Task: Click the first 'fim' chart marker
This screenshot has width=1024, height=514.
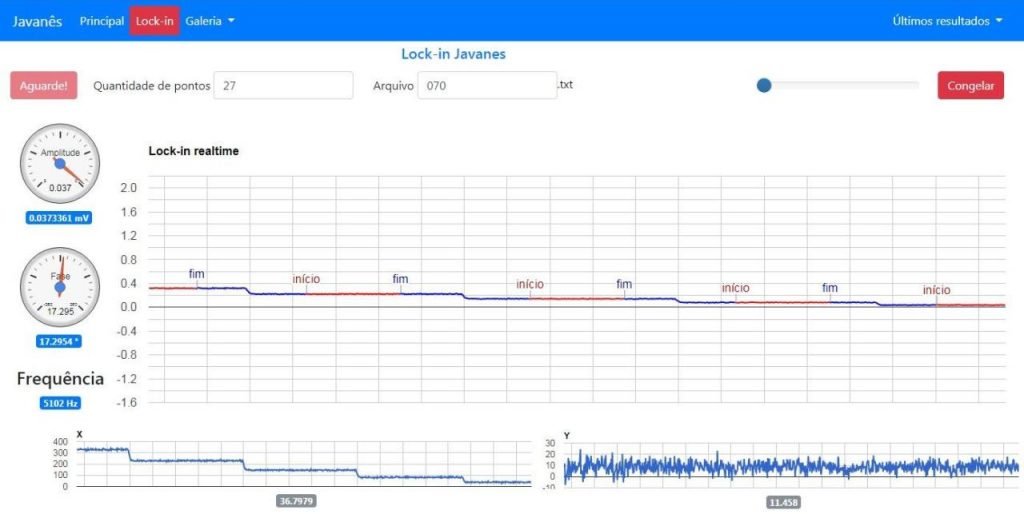Action: click(x=196, y=274)
